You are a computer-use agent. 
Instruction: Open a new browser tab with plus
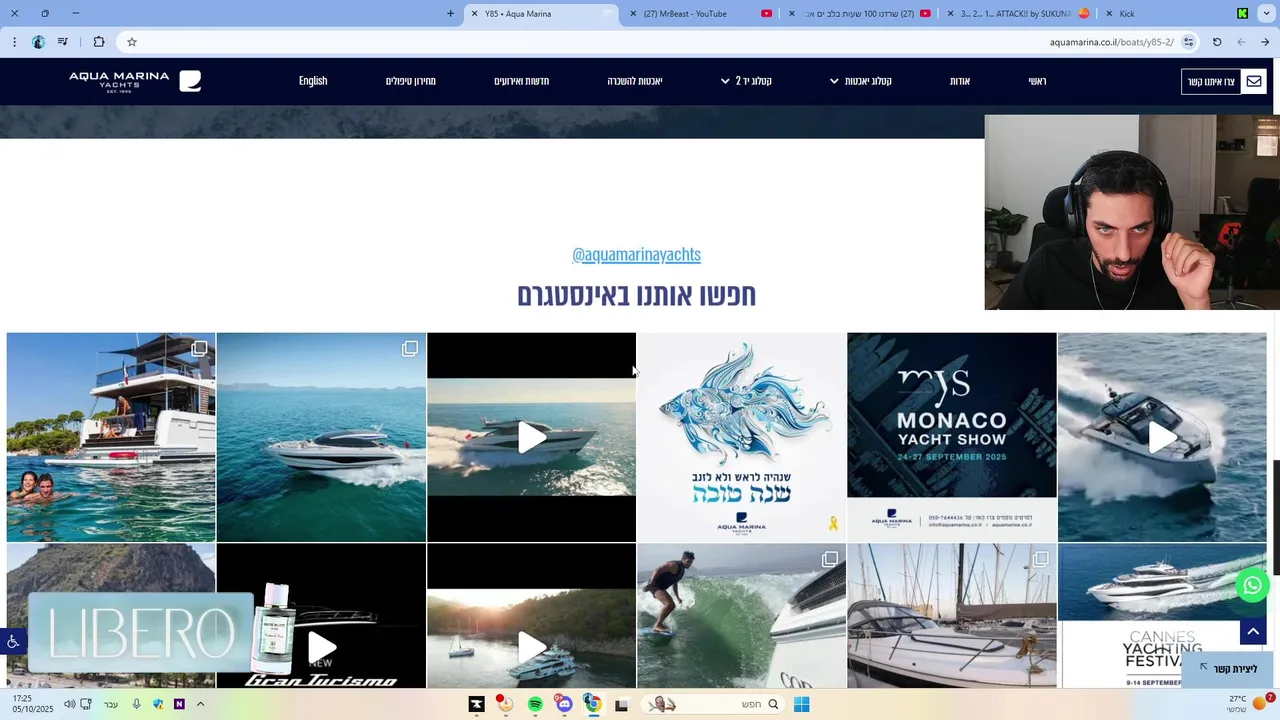pyautogui.click(x=450, y=14)
